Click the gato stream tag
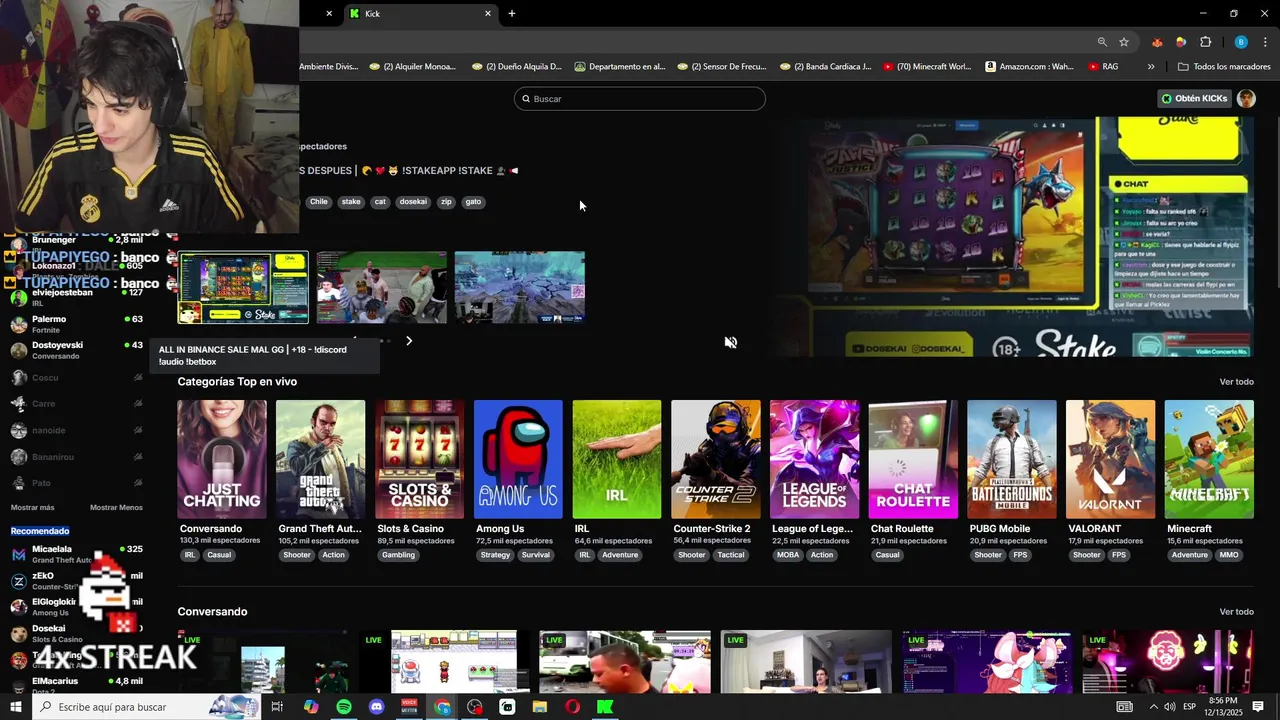 [x=473, y=202]
